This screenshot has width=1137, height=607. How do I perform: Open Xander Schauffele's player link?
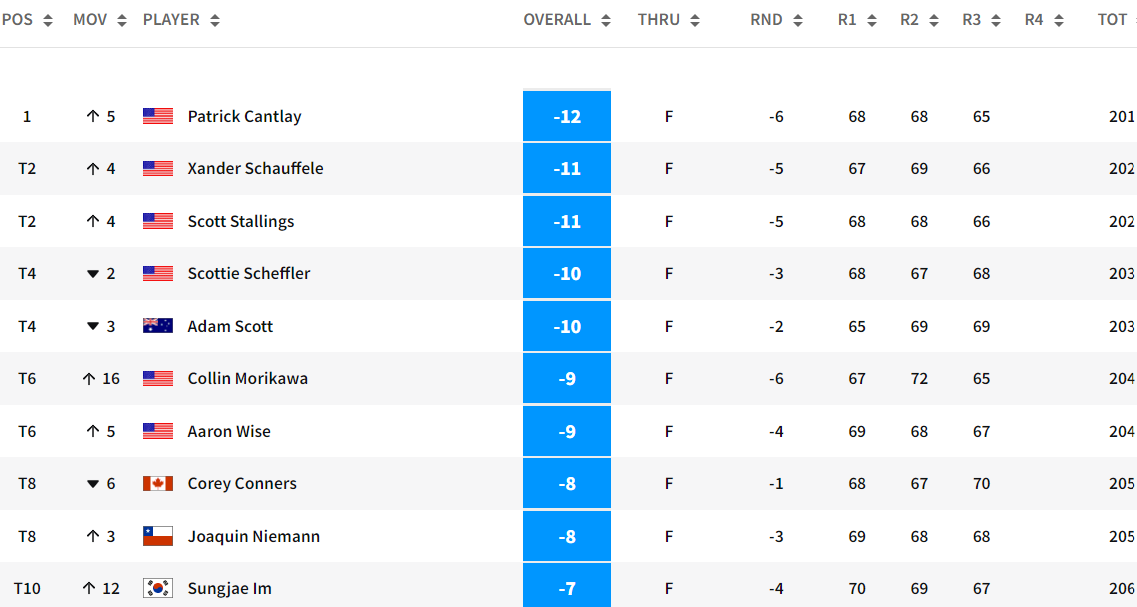point(255,169)
